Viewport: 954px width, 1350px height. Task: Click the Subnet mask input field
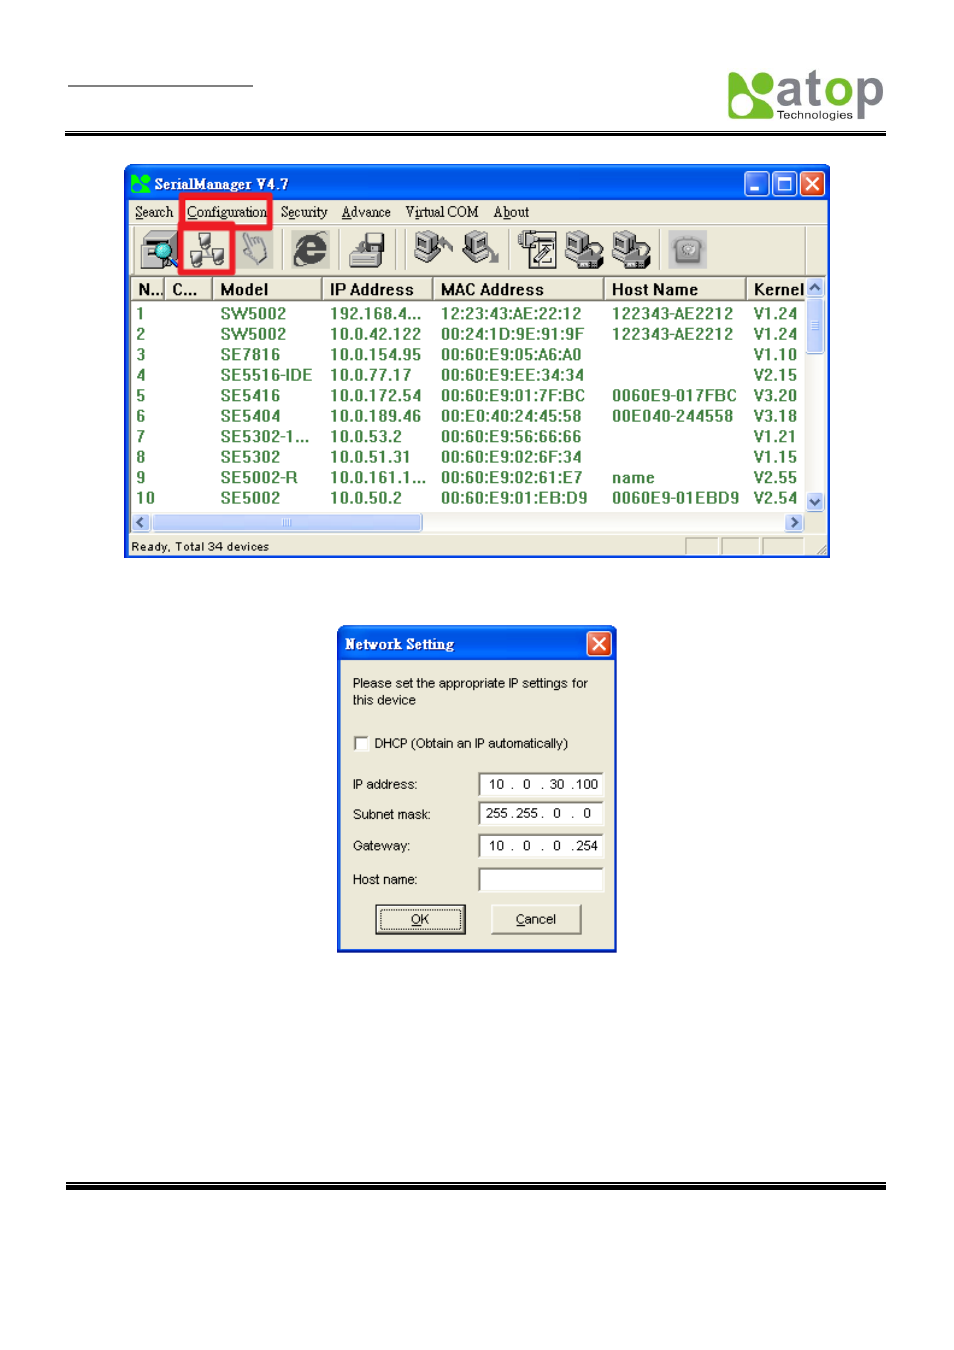coord(541,813)
